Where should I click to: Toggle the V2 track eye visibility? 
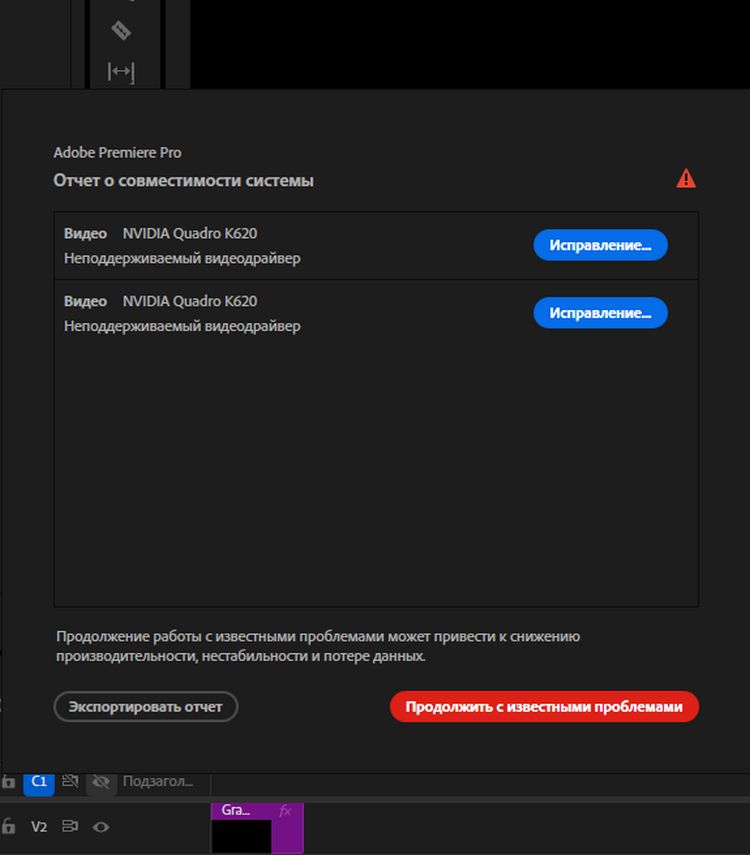tap(101, 827)
